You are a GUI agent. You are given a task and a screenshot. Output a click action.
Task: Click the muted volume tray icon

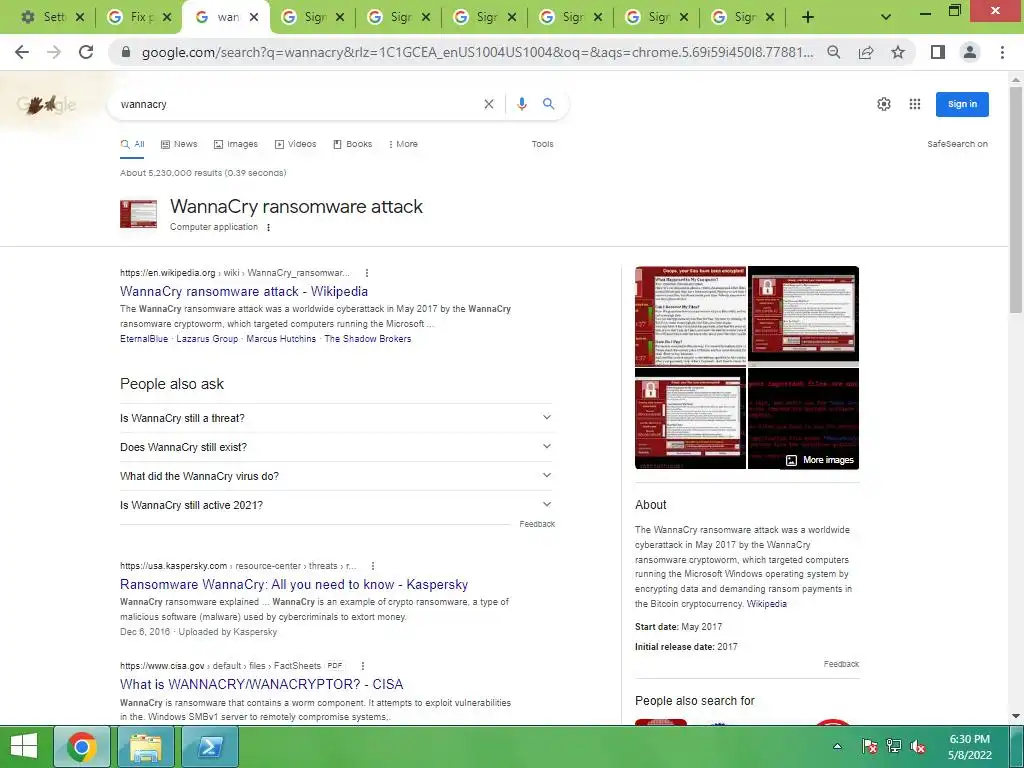click(x=917, y=746)
